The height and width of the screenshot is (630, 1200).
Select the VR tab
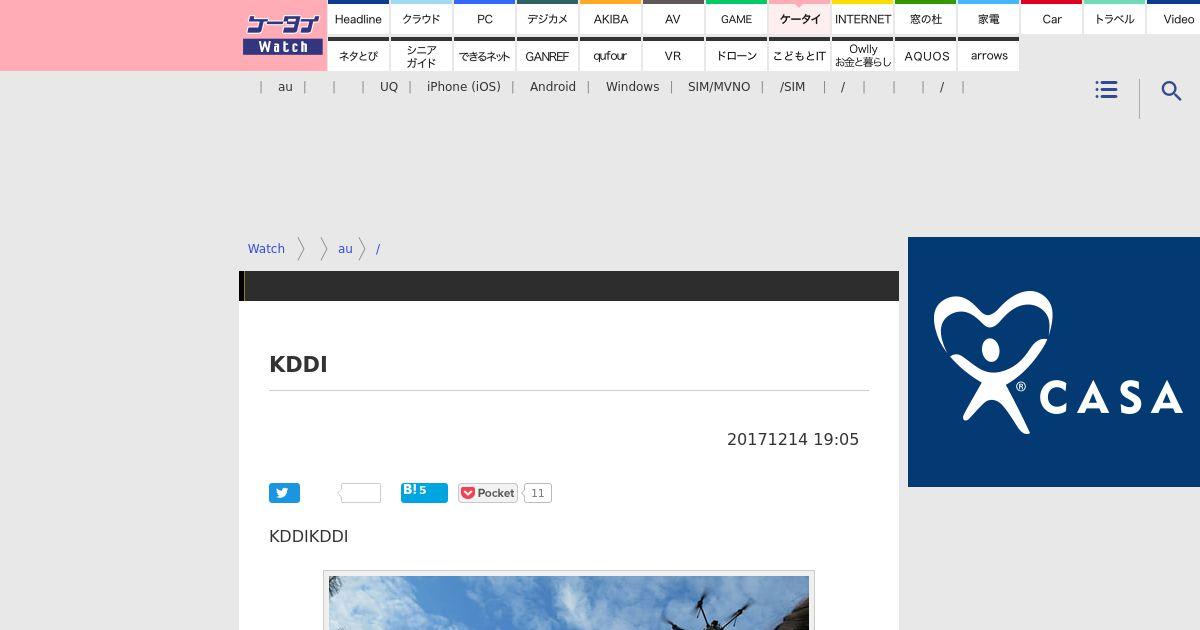673,55
